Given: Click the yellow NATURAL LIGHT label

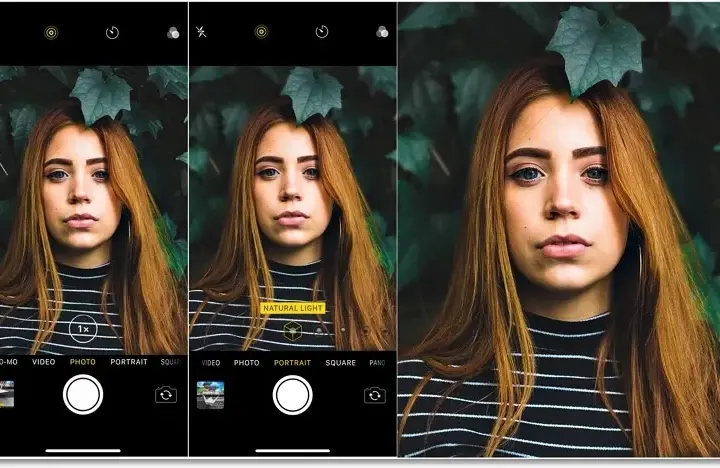Looking at the screenshot, I should click(x=293, y=308).
